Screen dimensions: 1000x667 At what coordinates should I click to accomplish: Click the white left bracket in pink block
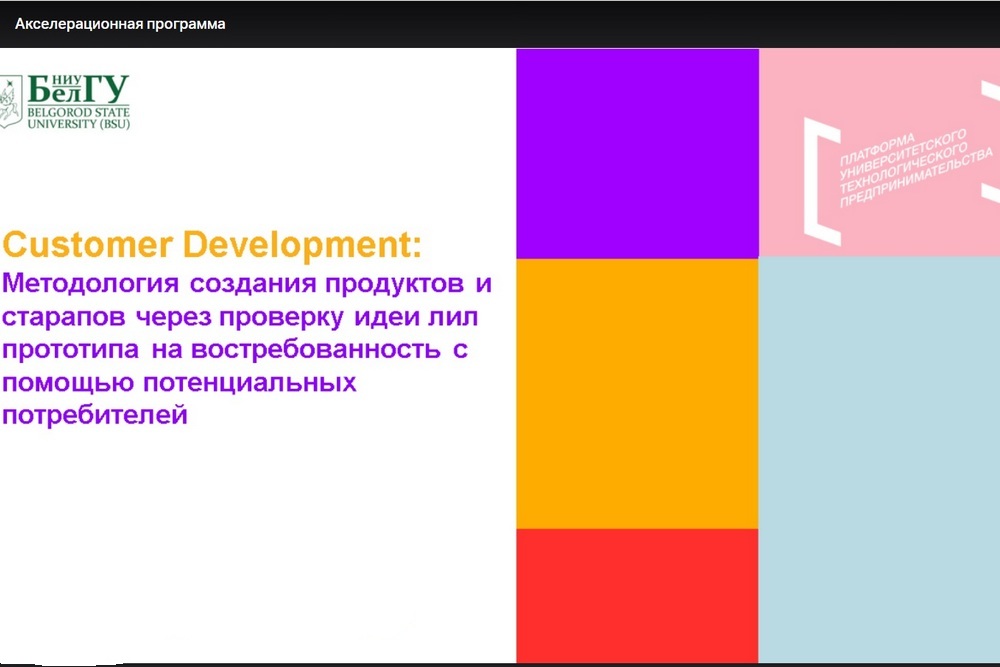[824, 181]
